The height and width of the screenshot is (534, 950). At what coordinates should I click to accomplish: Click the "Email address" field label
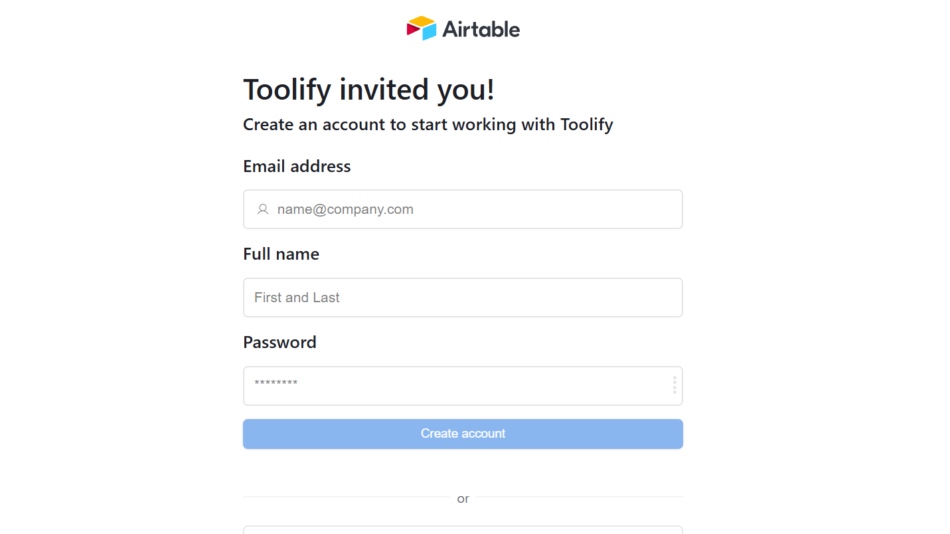pos(297,166)
